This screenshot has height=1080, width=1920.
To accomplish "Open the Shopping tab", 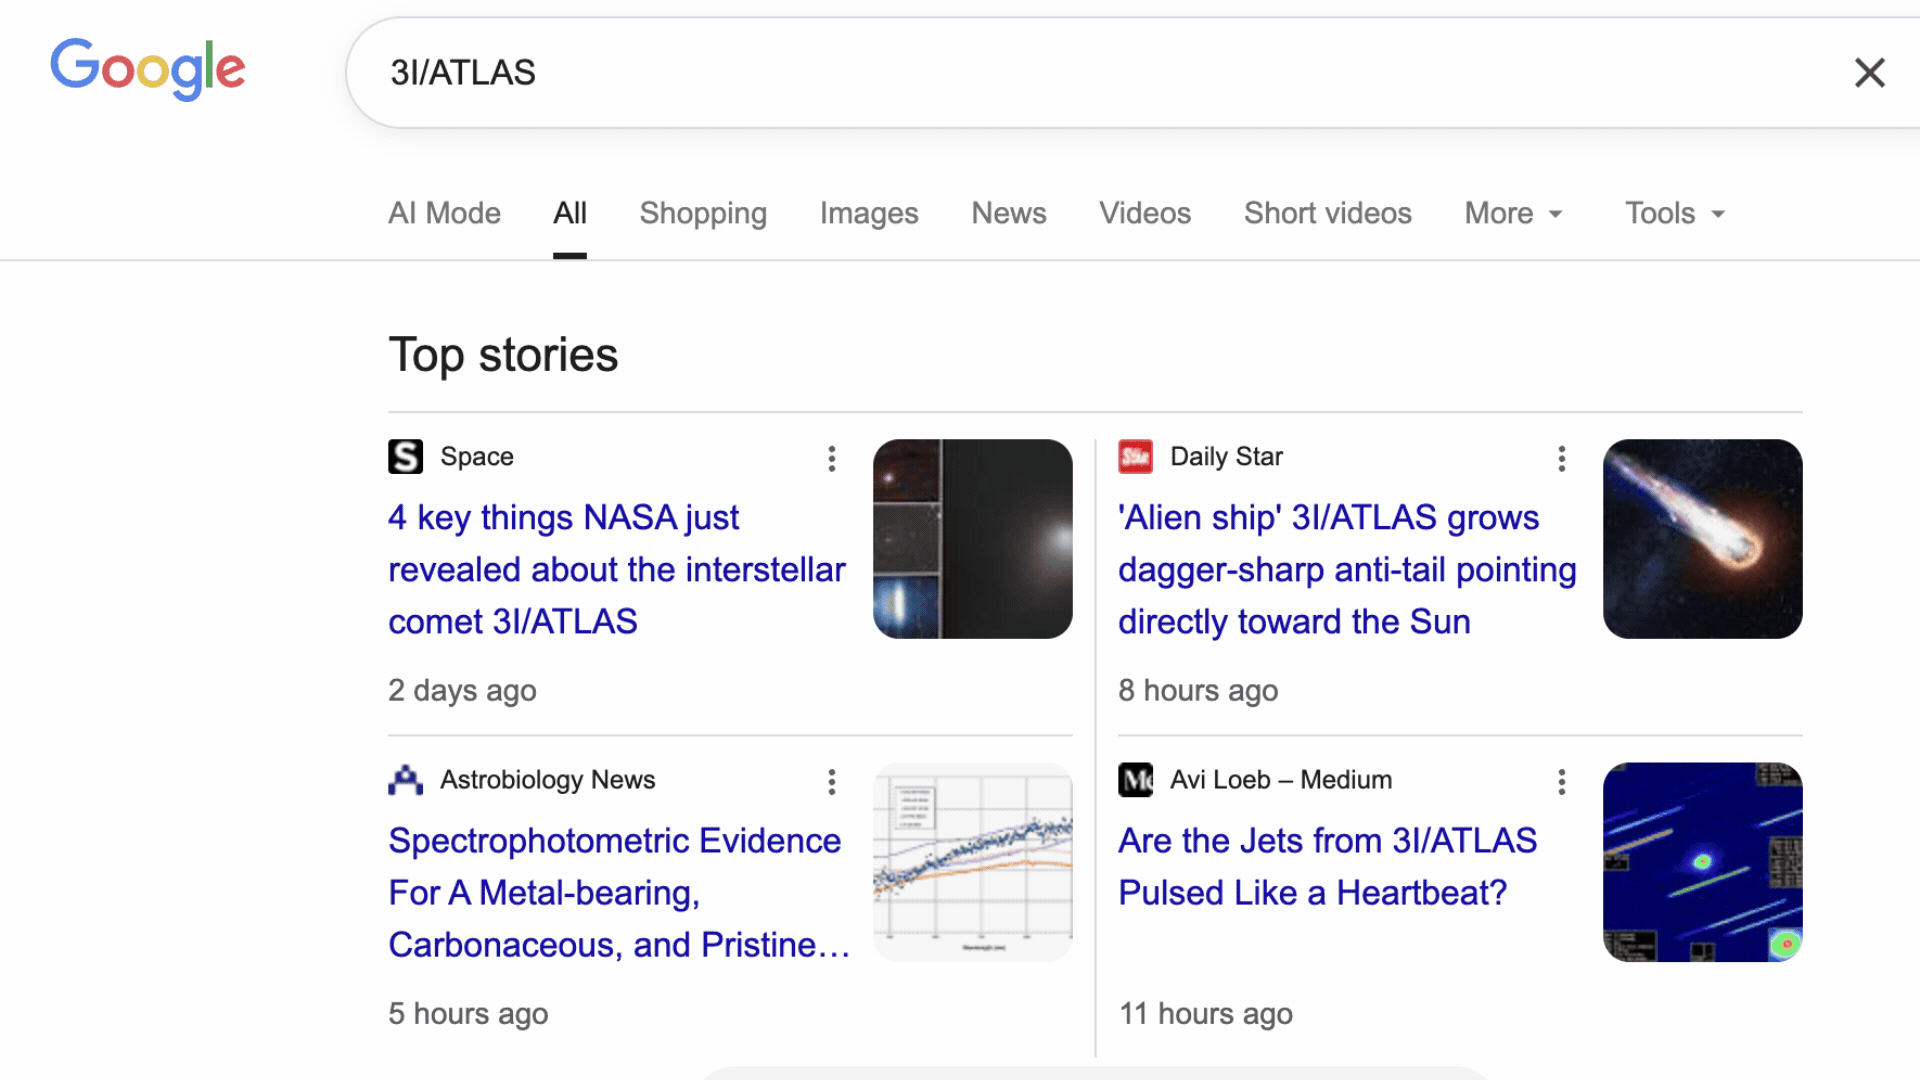I will pyautogui.click(x=703, y=213).
